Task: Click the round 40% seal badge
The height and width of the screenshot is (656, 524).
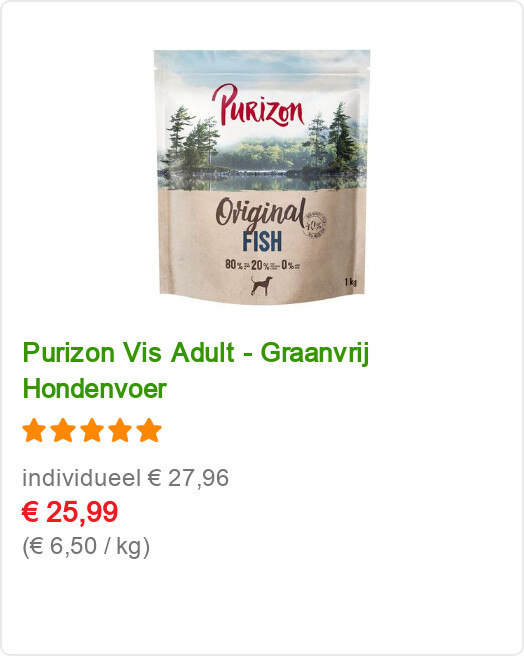Action: (316, 225)
